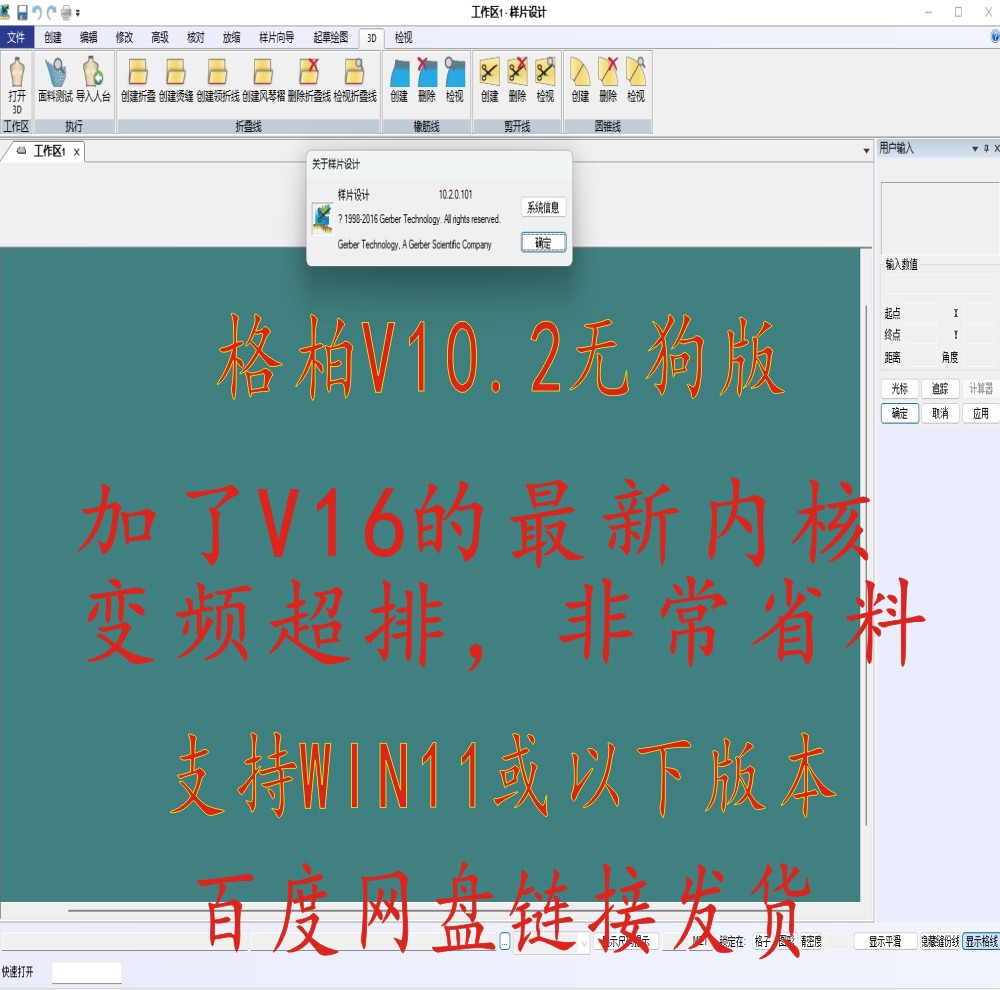Switch to the 修改 ribbon tab
1000x990 pixels.
point(124,38)
